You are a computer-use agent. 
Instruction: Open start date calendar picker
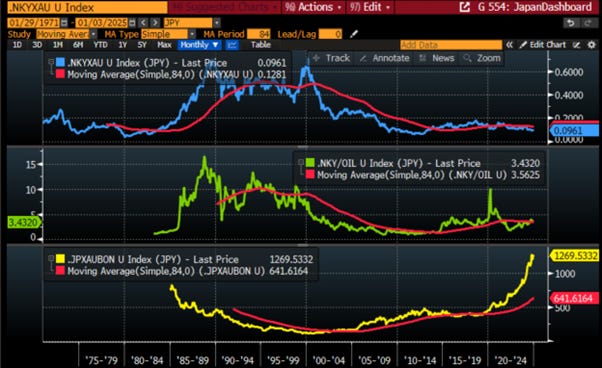pos(64,23)
